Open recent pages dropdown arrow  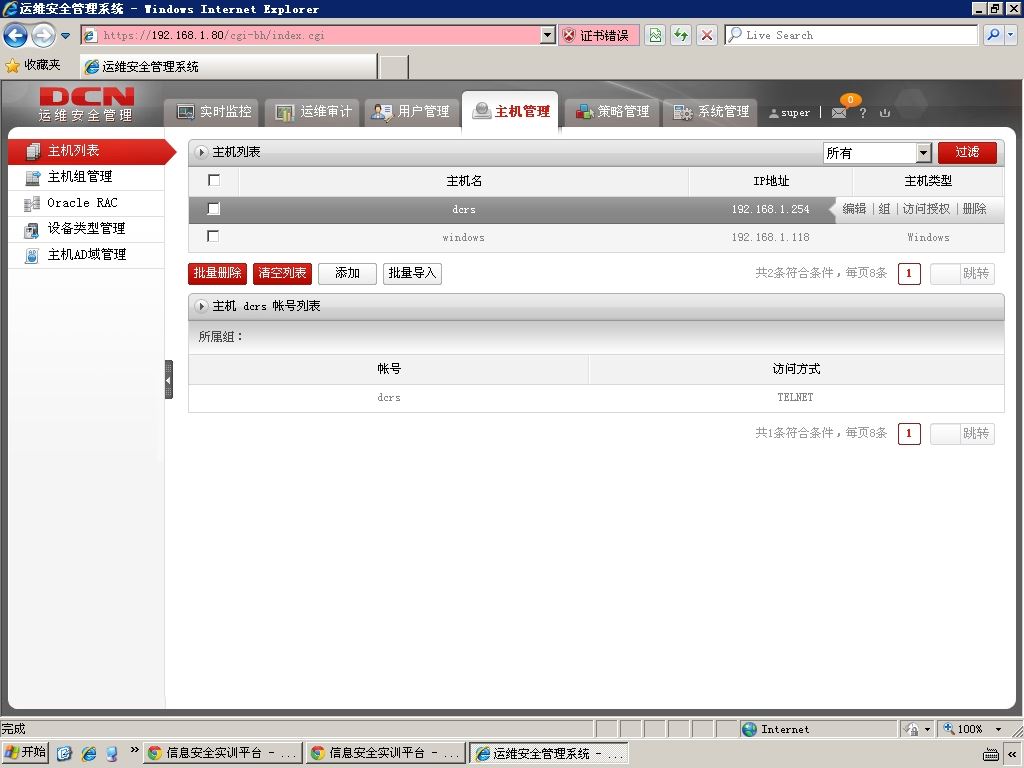click(65, 35)
